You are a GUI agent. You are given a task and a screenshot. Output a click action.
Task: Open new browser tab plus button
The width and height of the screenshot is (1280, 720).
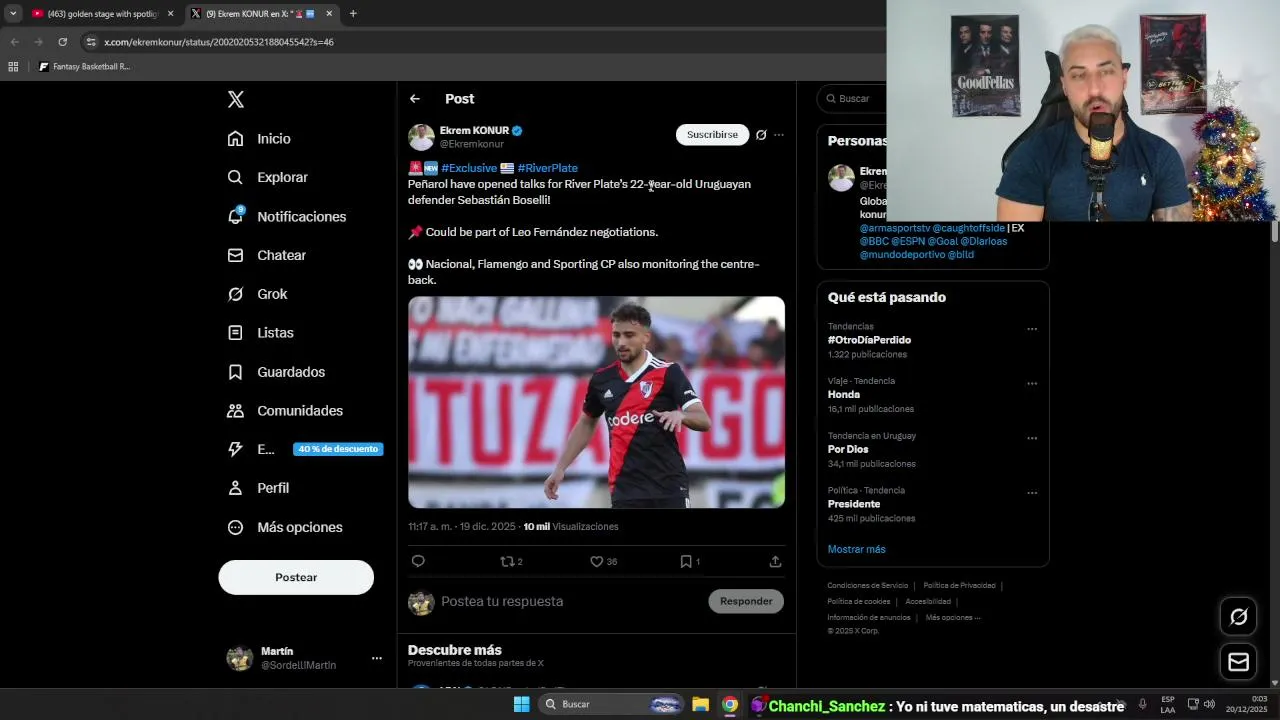tap(353, 14)
